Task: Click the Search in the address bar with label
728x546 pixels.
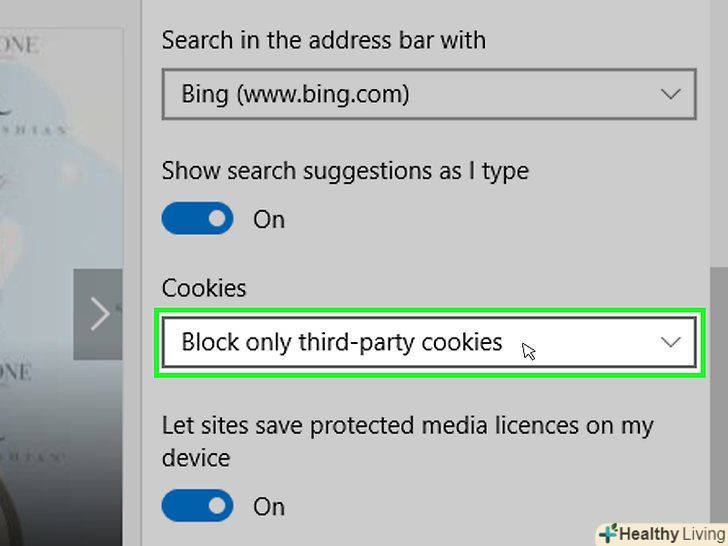Action: coord(323,41)
